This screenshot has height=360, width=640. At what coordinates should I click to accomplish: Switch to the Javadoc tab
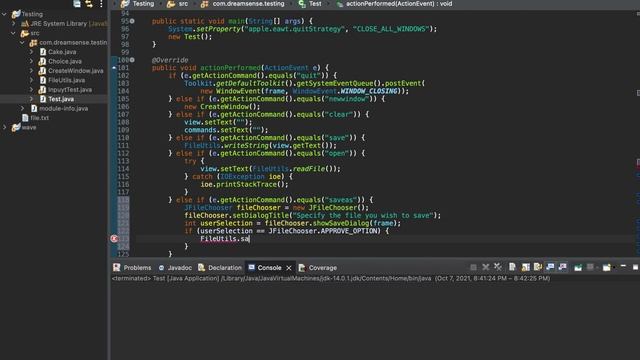[175, 268]
